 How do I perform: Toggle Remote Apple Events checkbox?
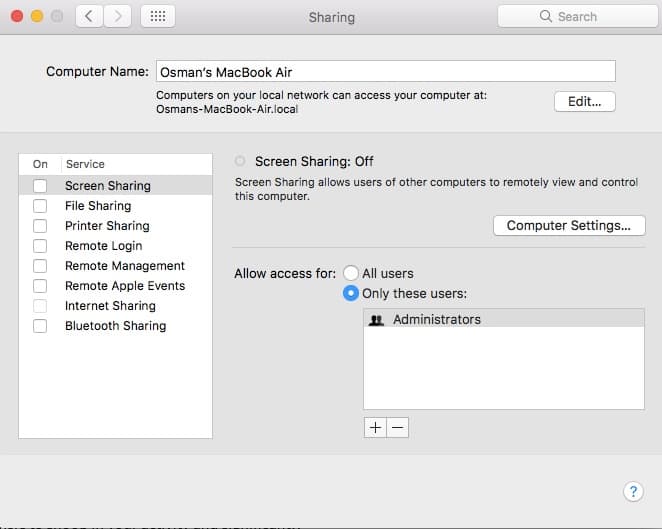pos(40,286)
